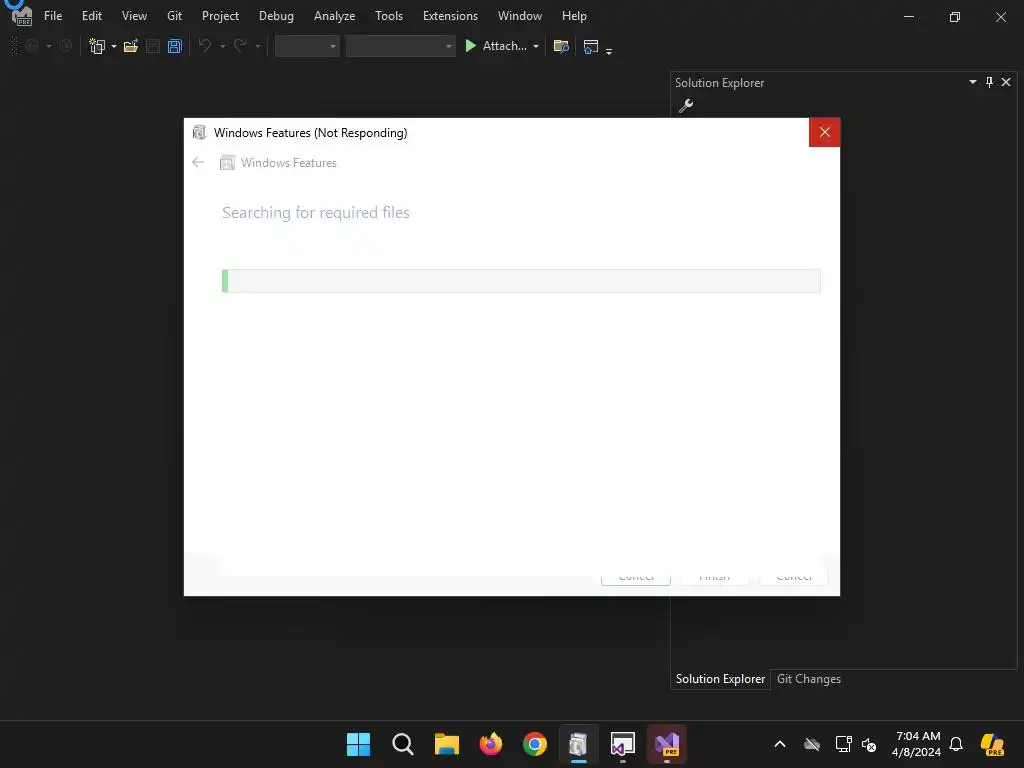The image size is (1024, 768).
Task: Open Solution Explorer window position dropdown
Action: click(x=972, y=82)
